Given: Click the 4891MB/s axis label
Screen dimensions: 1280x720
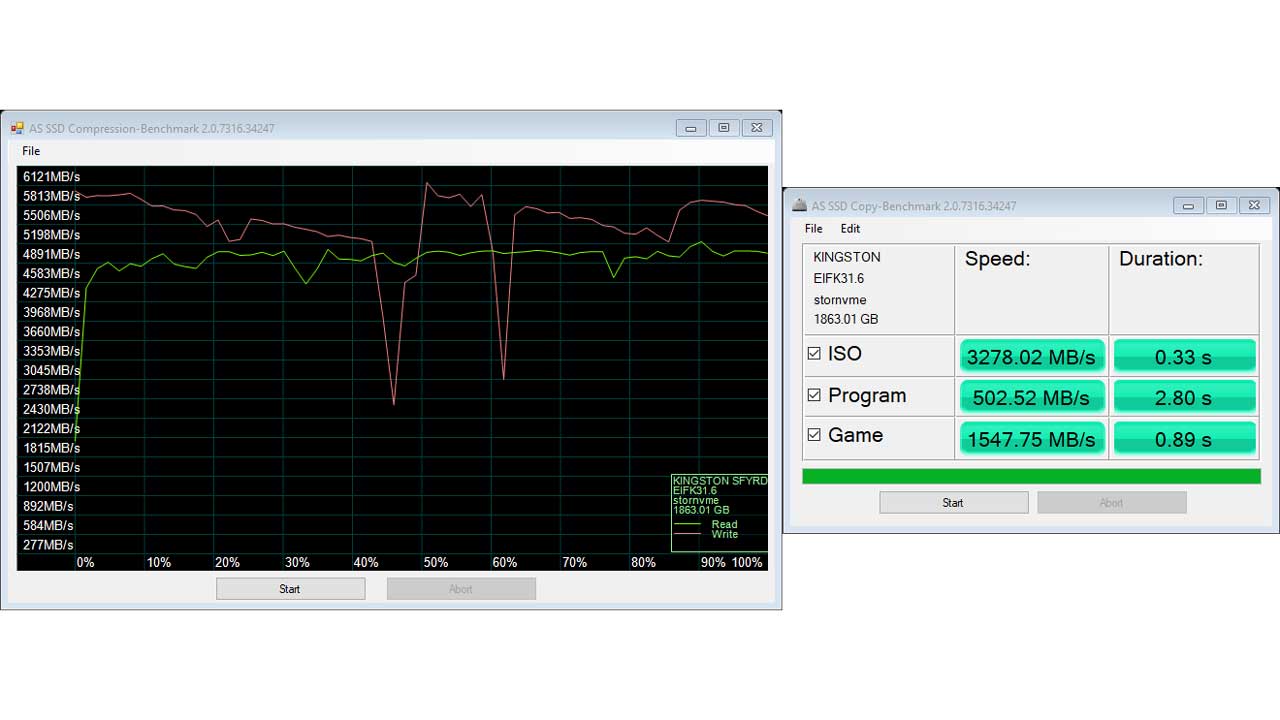Looking at the screenshot, I should 51,254.
